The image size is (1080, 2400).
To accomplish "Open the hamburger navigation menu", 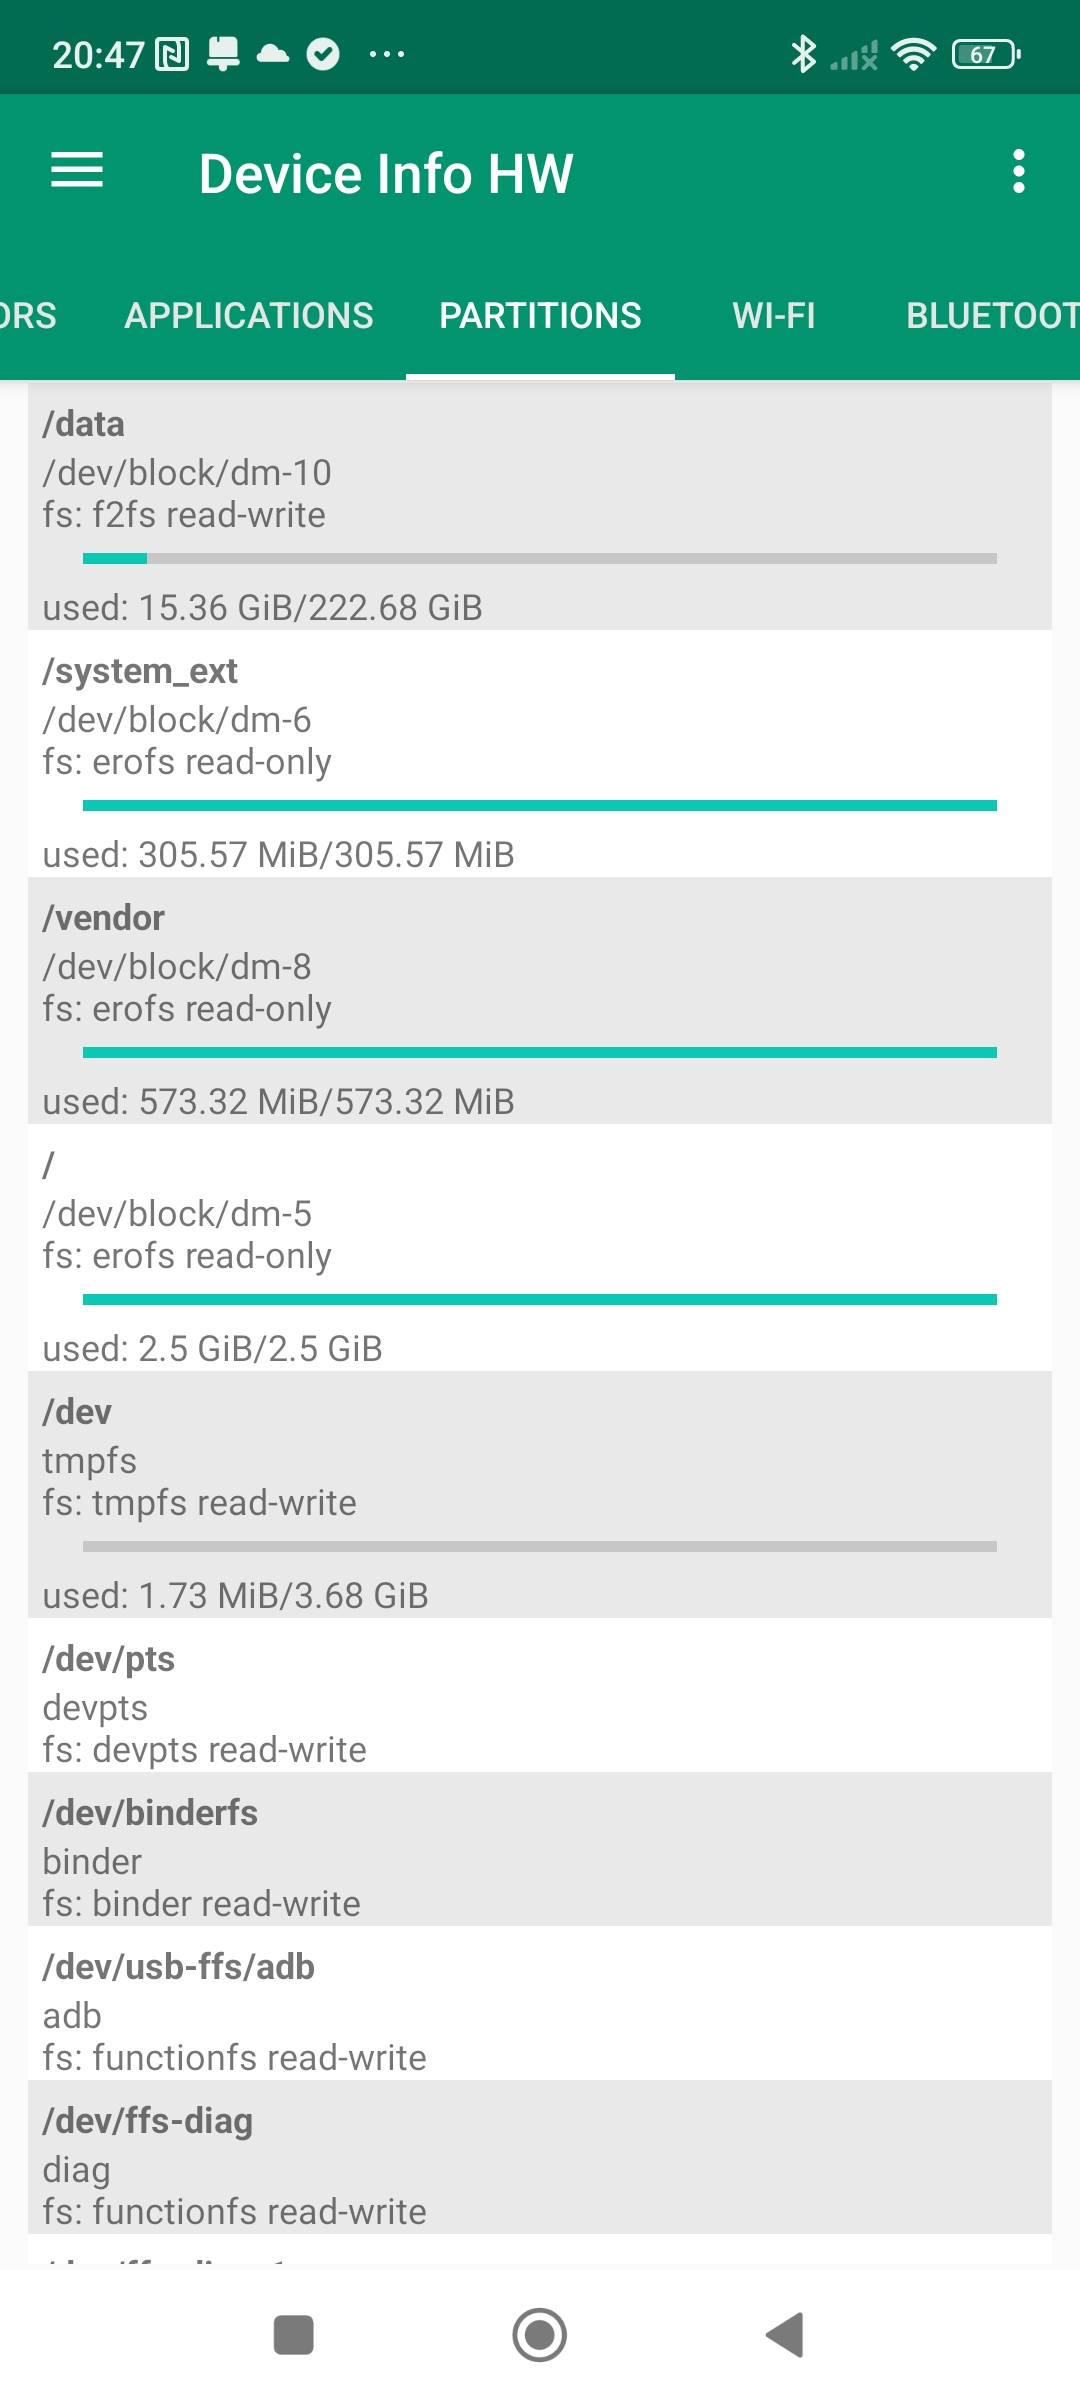I will tap(77, 171).
